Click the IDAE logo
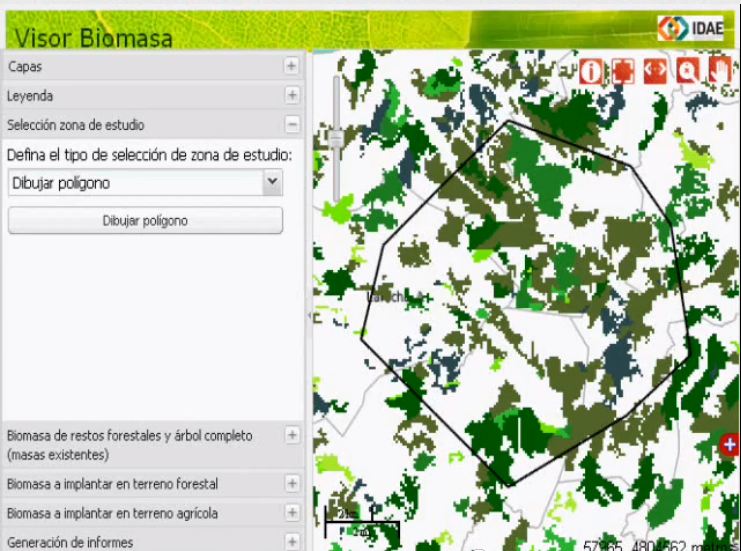This screenshot has height=551, width=741. coord(692,28)
